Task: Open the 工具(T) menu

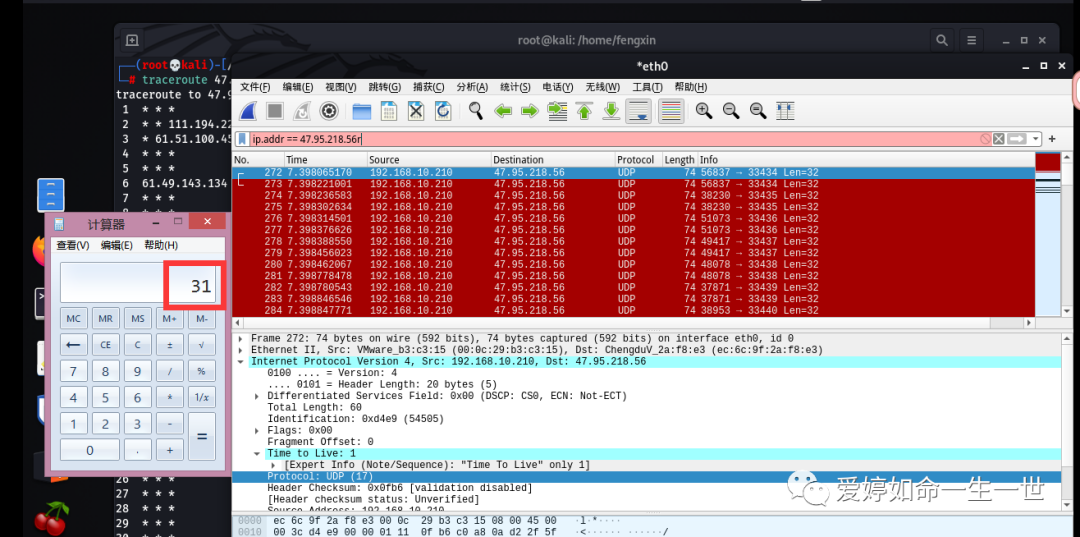Action: point(647,87)
